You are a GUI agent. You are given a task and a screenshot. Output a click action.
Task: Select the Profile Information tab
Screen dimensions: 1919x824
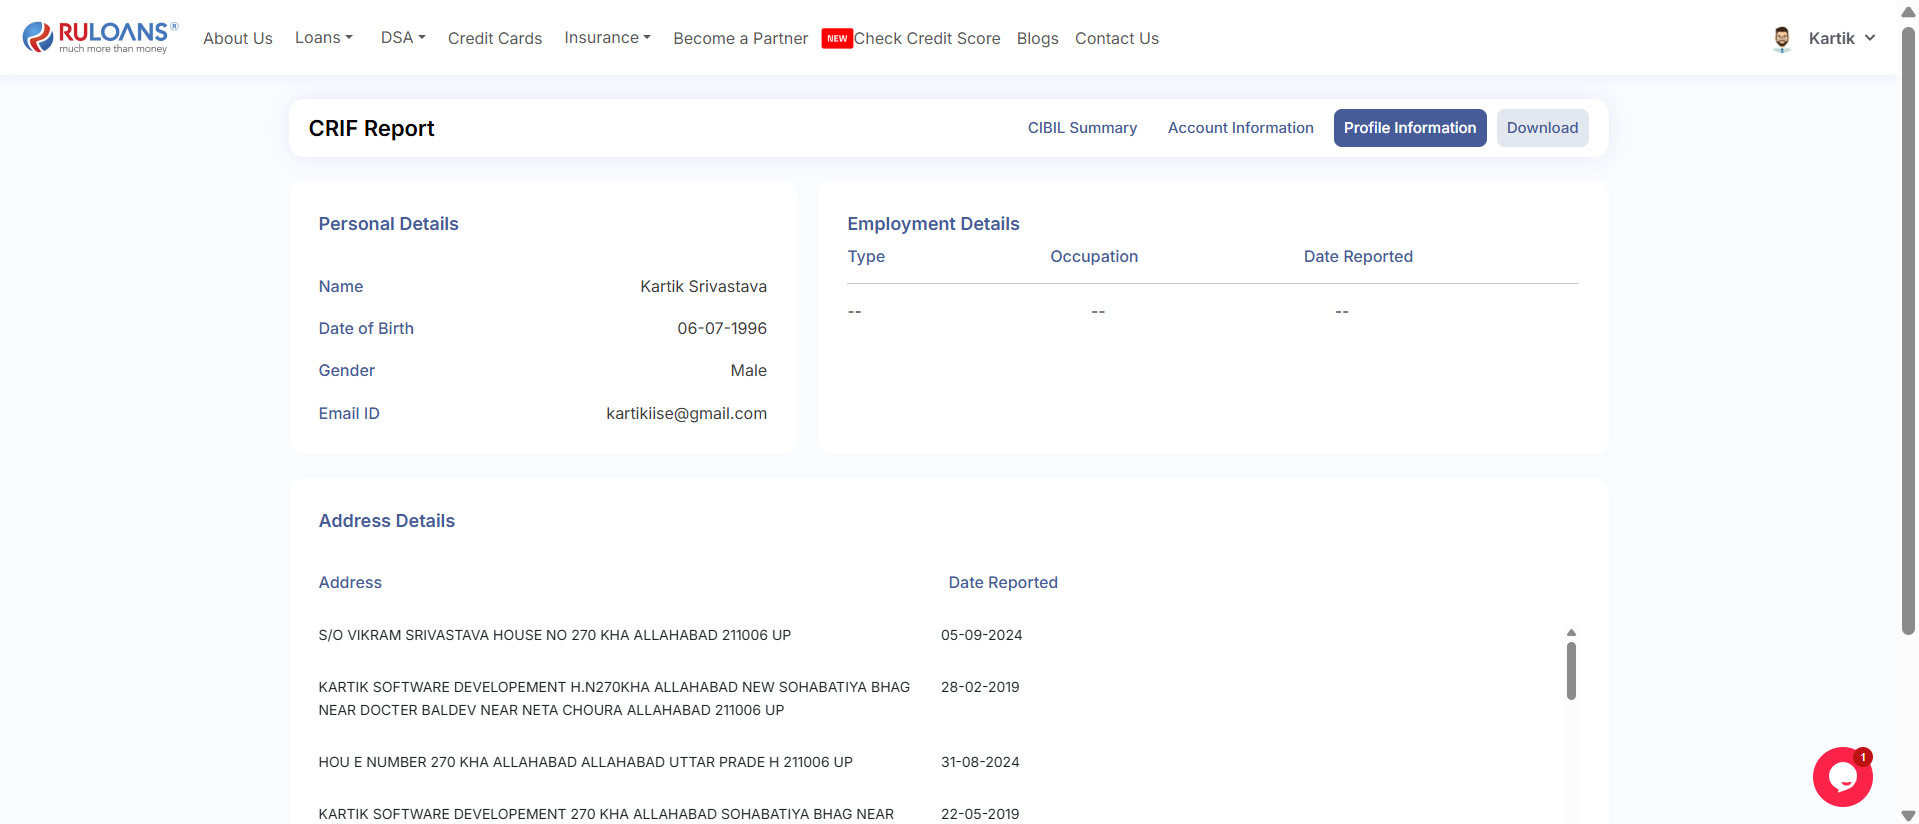tap(1409, 128)
